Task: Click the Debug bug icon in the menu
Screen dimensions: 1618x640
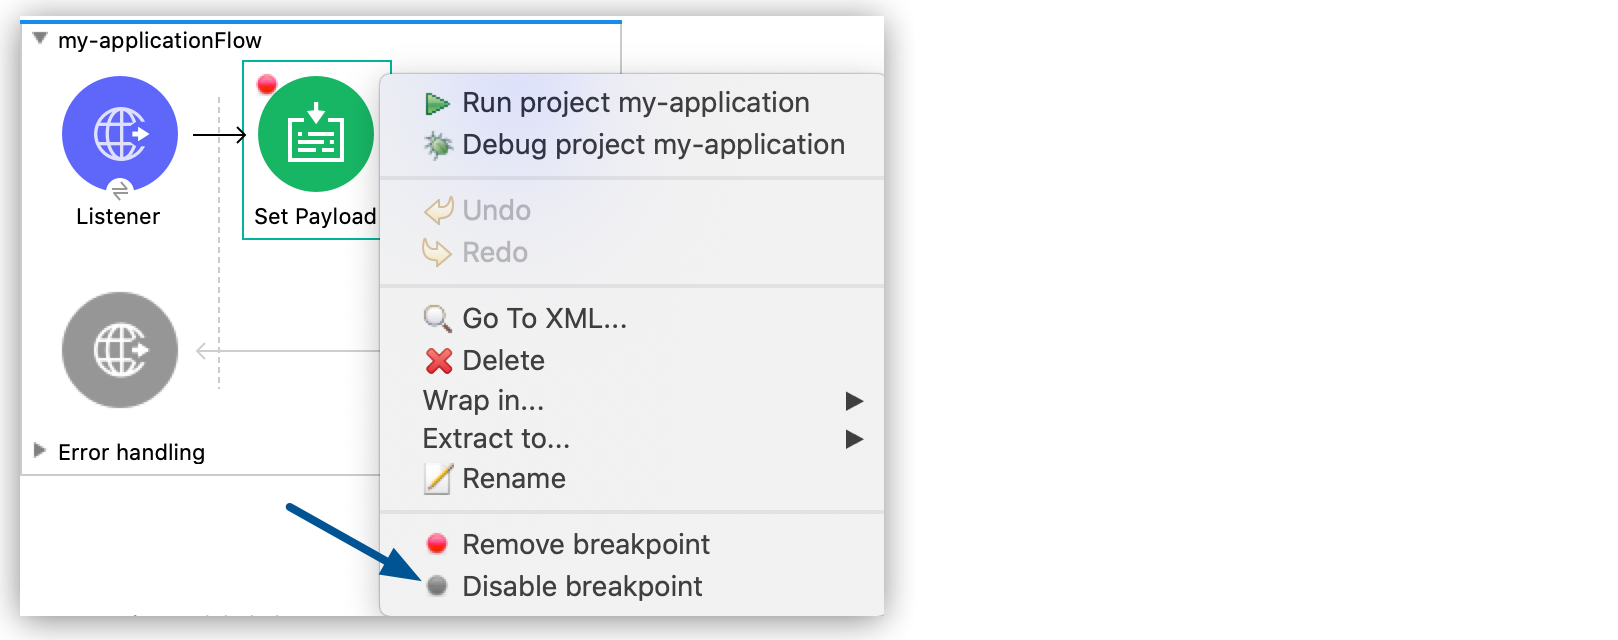Action: point(438,144)
